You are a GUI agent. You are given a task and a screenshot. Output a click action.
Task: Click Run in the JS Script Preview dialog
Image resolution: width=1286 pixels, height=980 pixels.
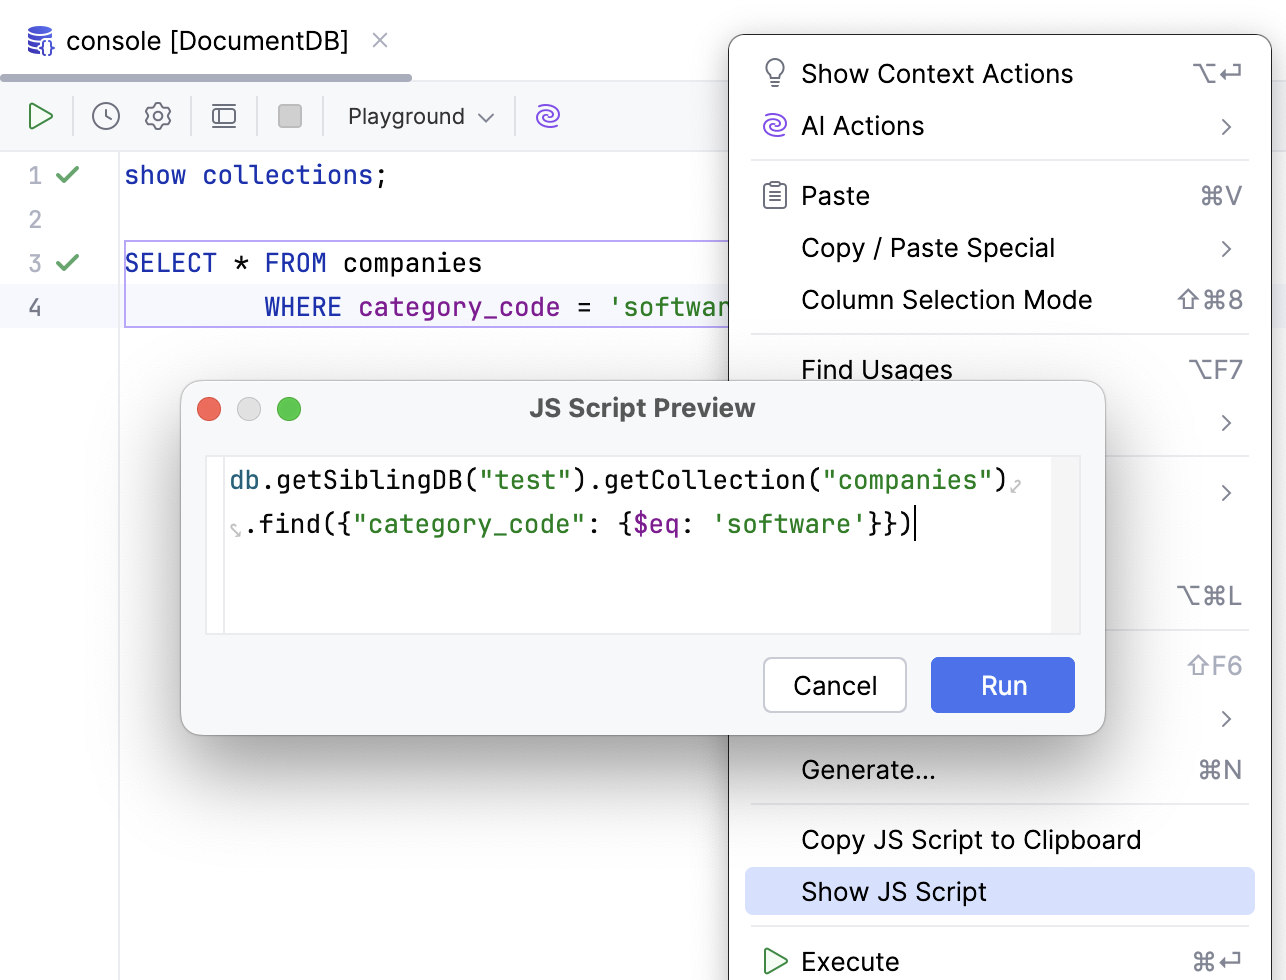tap(1002, 685)
